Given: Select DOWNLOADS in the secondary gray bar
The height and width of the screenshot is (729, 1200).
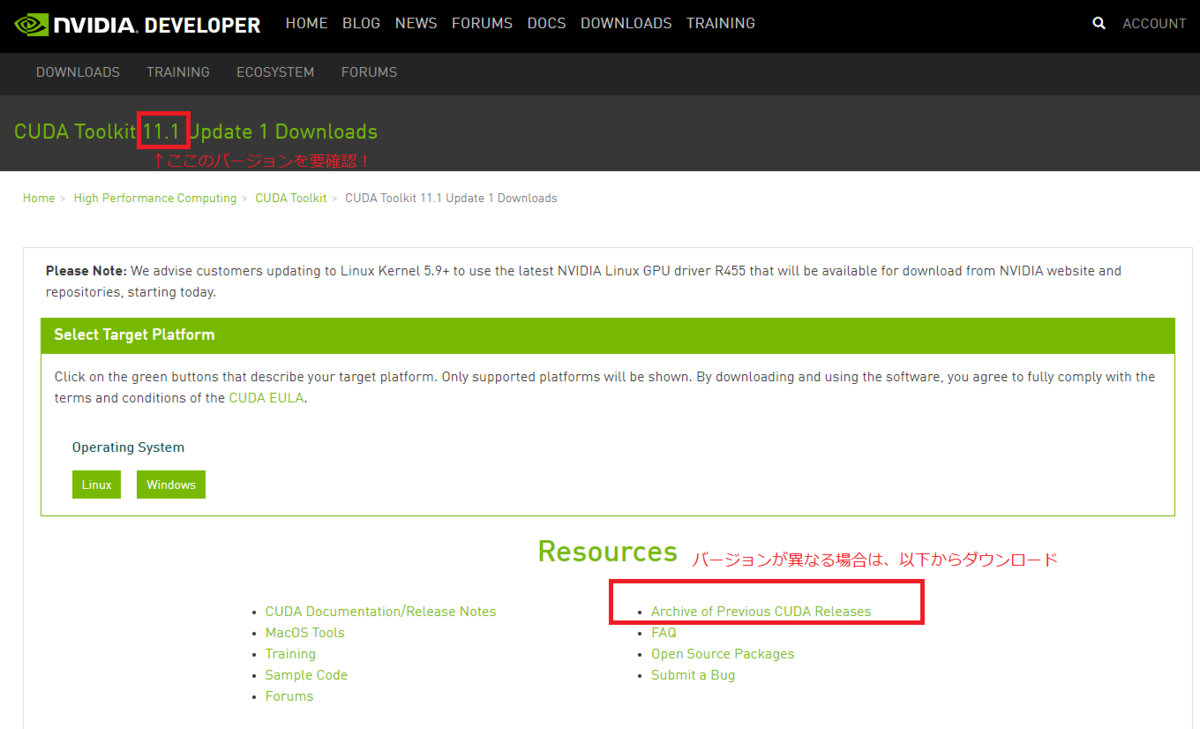Looking at the screenshot, I should [x=78, y=72].
